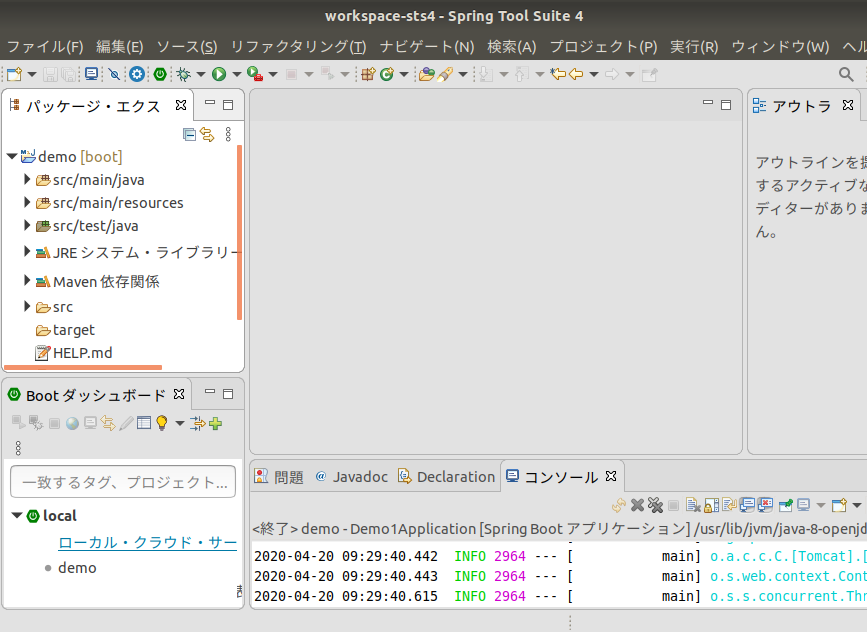Open the Boot Dashboard view toolbar icon

tap(159, 74)
